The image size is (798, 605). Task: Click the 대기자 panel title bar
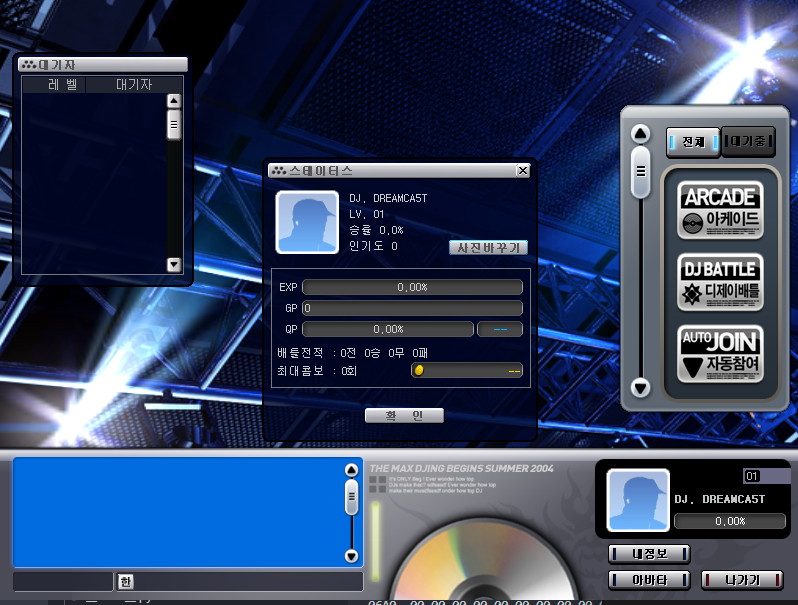point(103,65)
